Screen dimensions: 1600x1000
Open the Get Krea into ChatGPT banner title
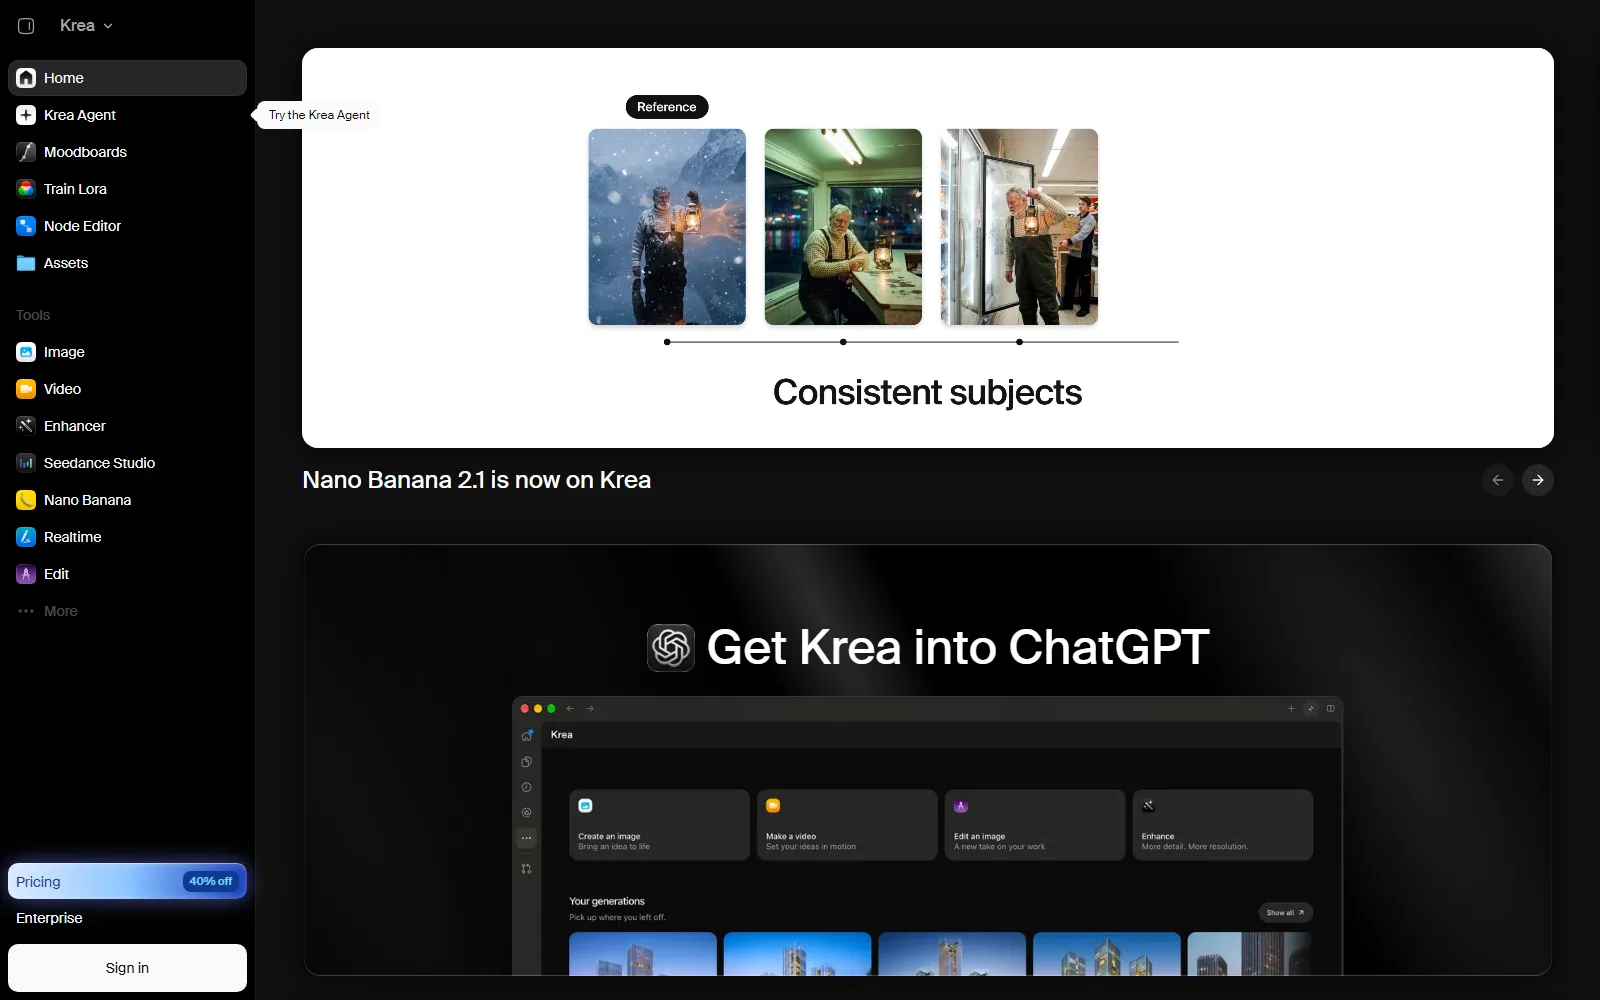tap(958, 647)
